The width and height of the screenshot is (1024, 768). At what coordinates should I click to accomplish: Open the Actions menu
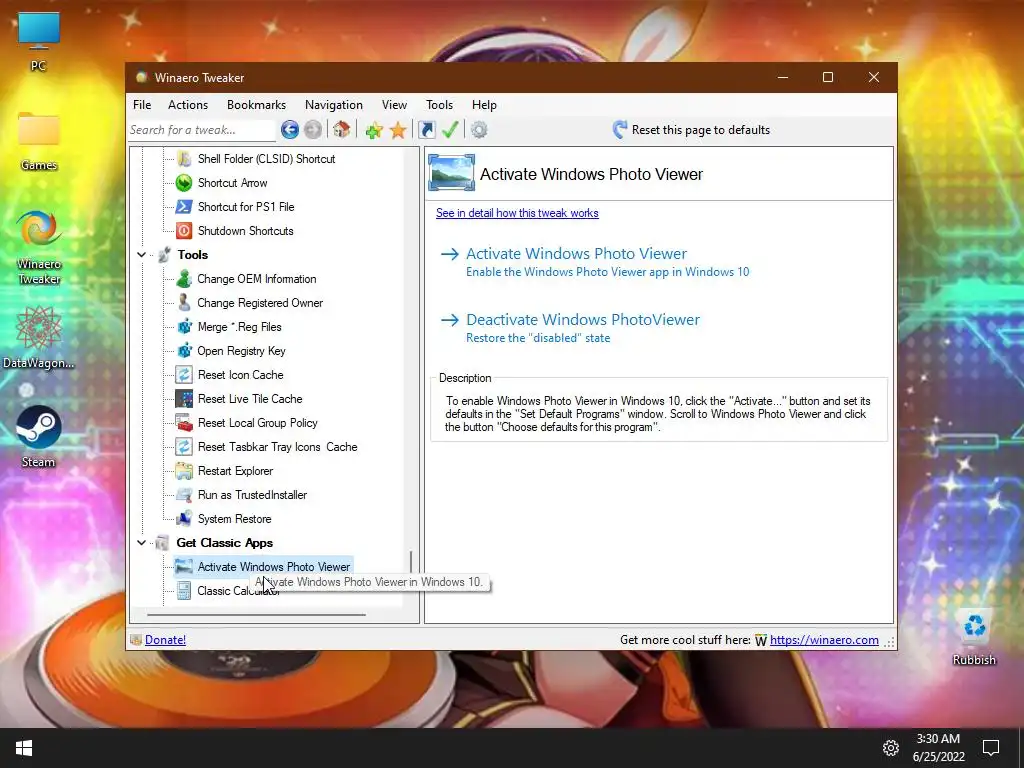(188, 105)
